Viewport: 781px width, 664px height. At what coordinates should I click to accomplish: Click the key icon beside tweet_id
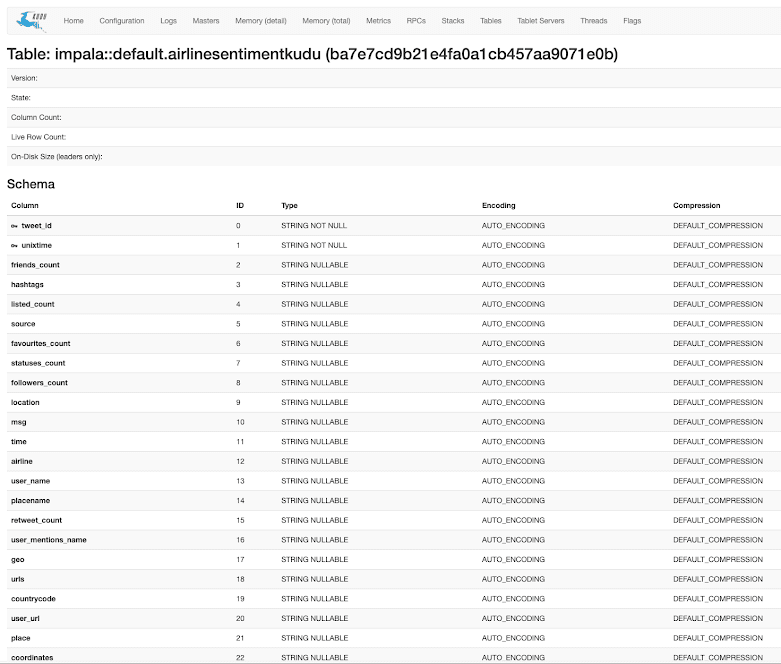(14, 226)
